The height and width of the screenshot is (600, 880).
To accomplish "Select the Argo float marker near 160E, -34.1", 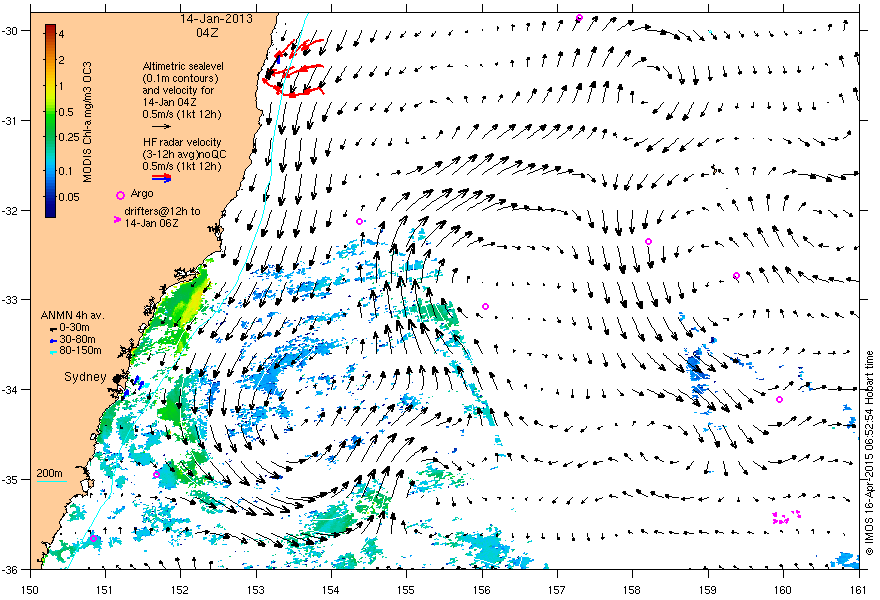I will [x=780, y=400].
